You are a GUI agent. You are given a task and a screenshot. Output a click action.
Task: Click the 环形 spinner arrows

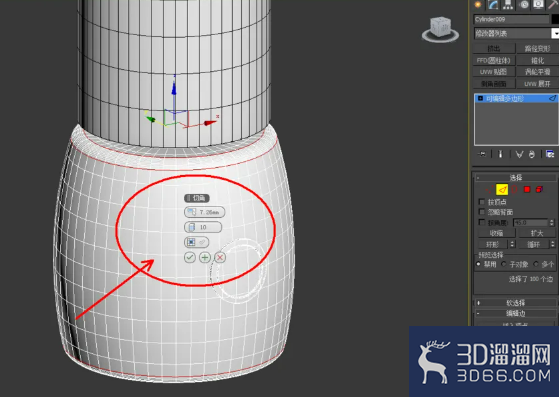512,244
